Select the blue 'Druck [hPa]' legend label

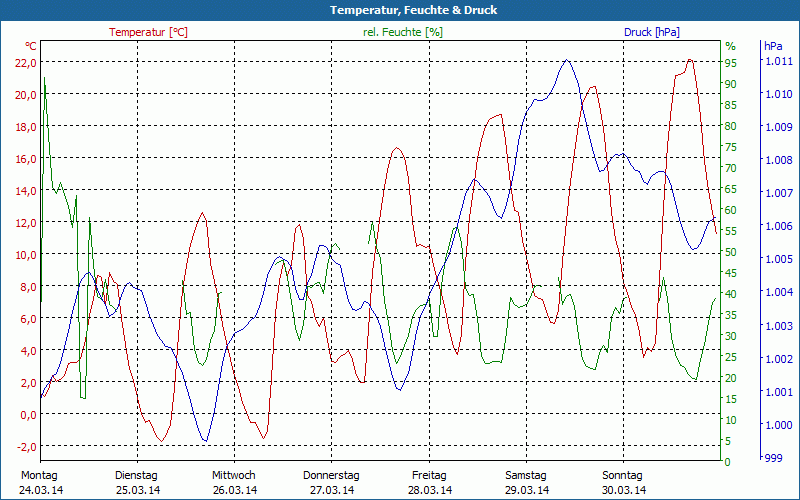pyautogui.click(x=651, y=32)
